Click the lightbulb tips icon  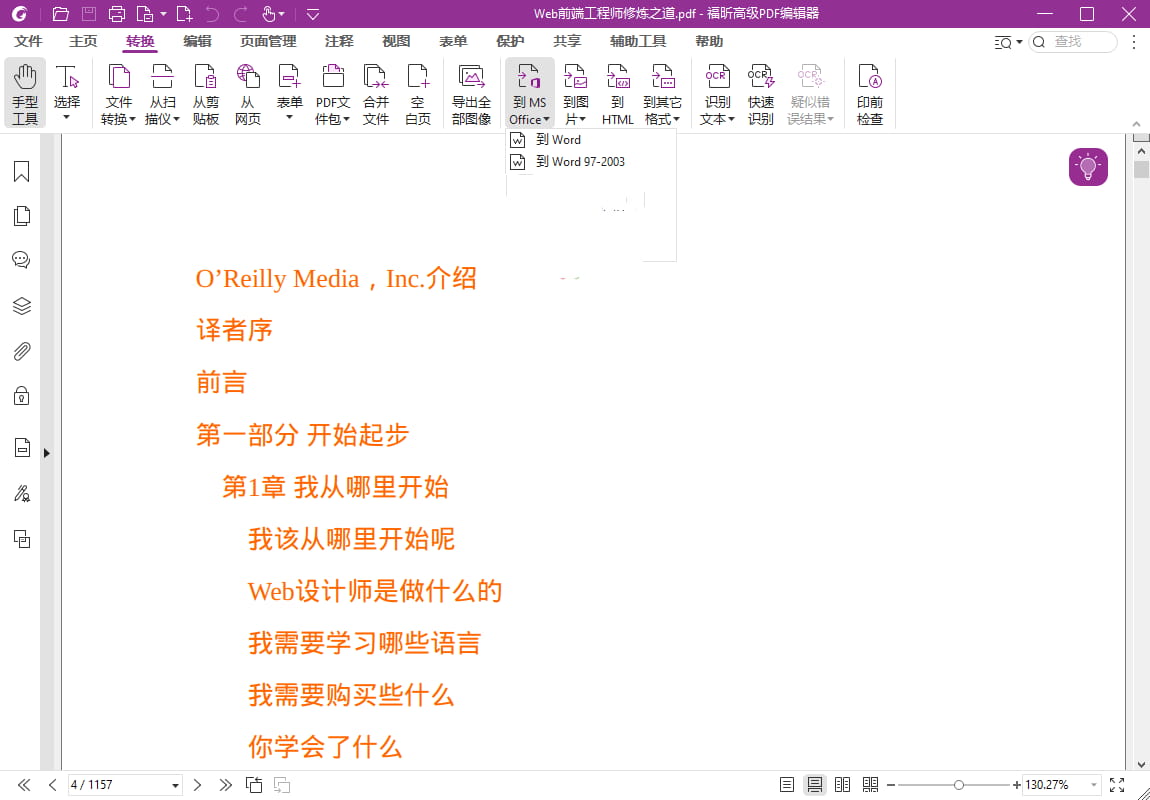[x=1088, y=167]
